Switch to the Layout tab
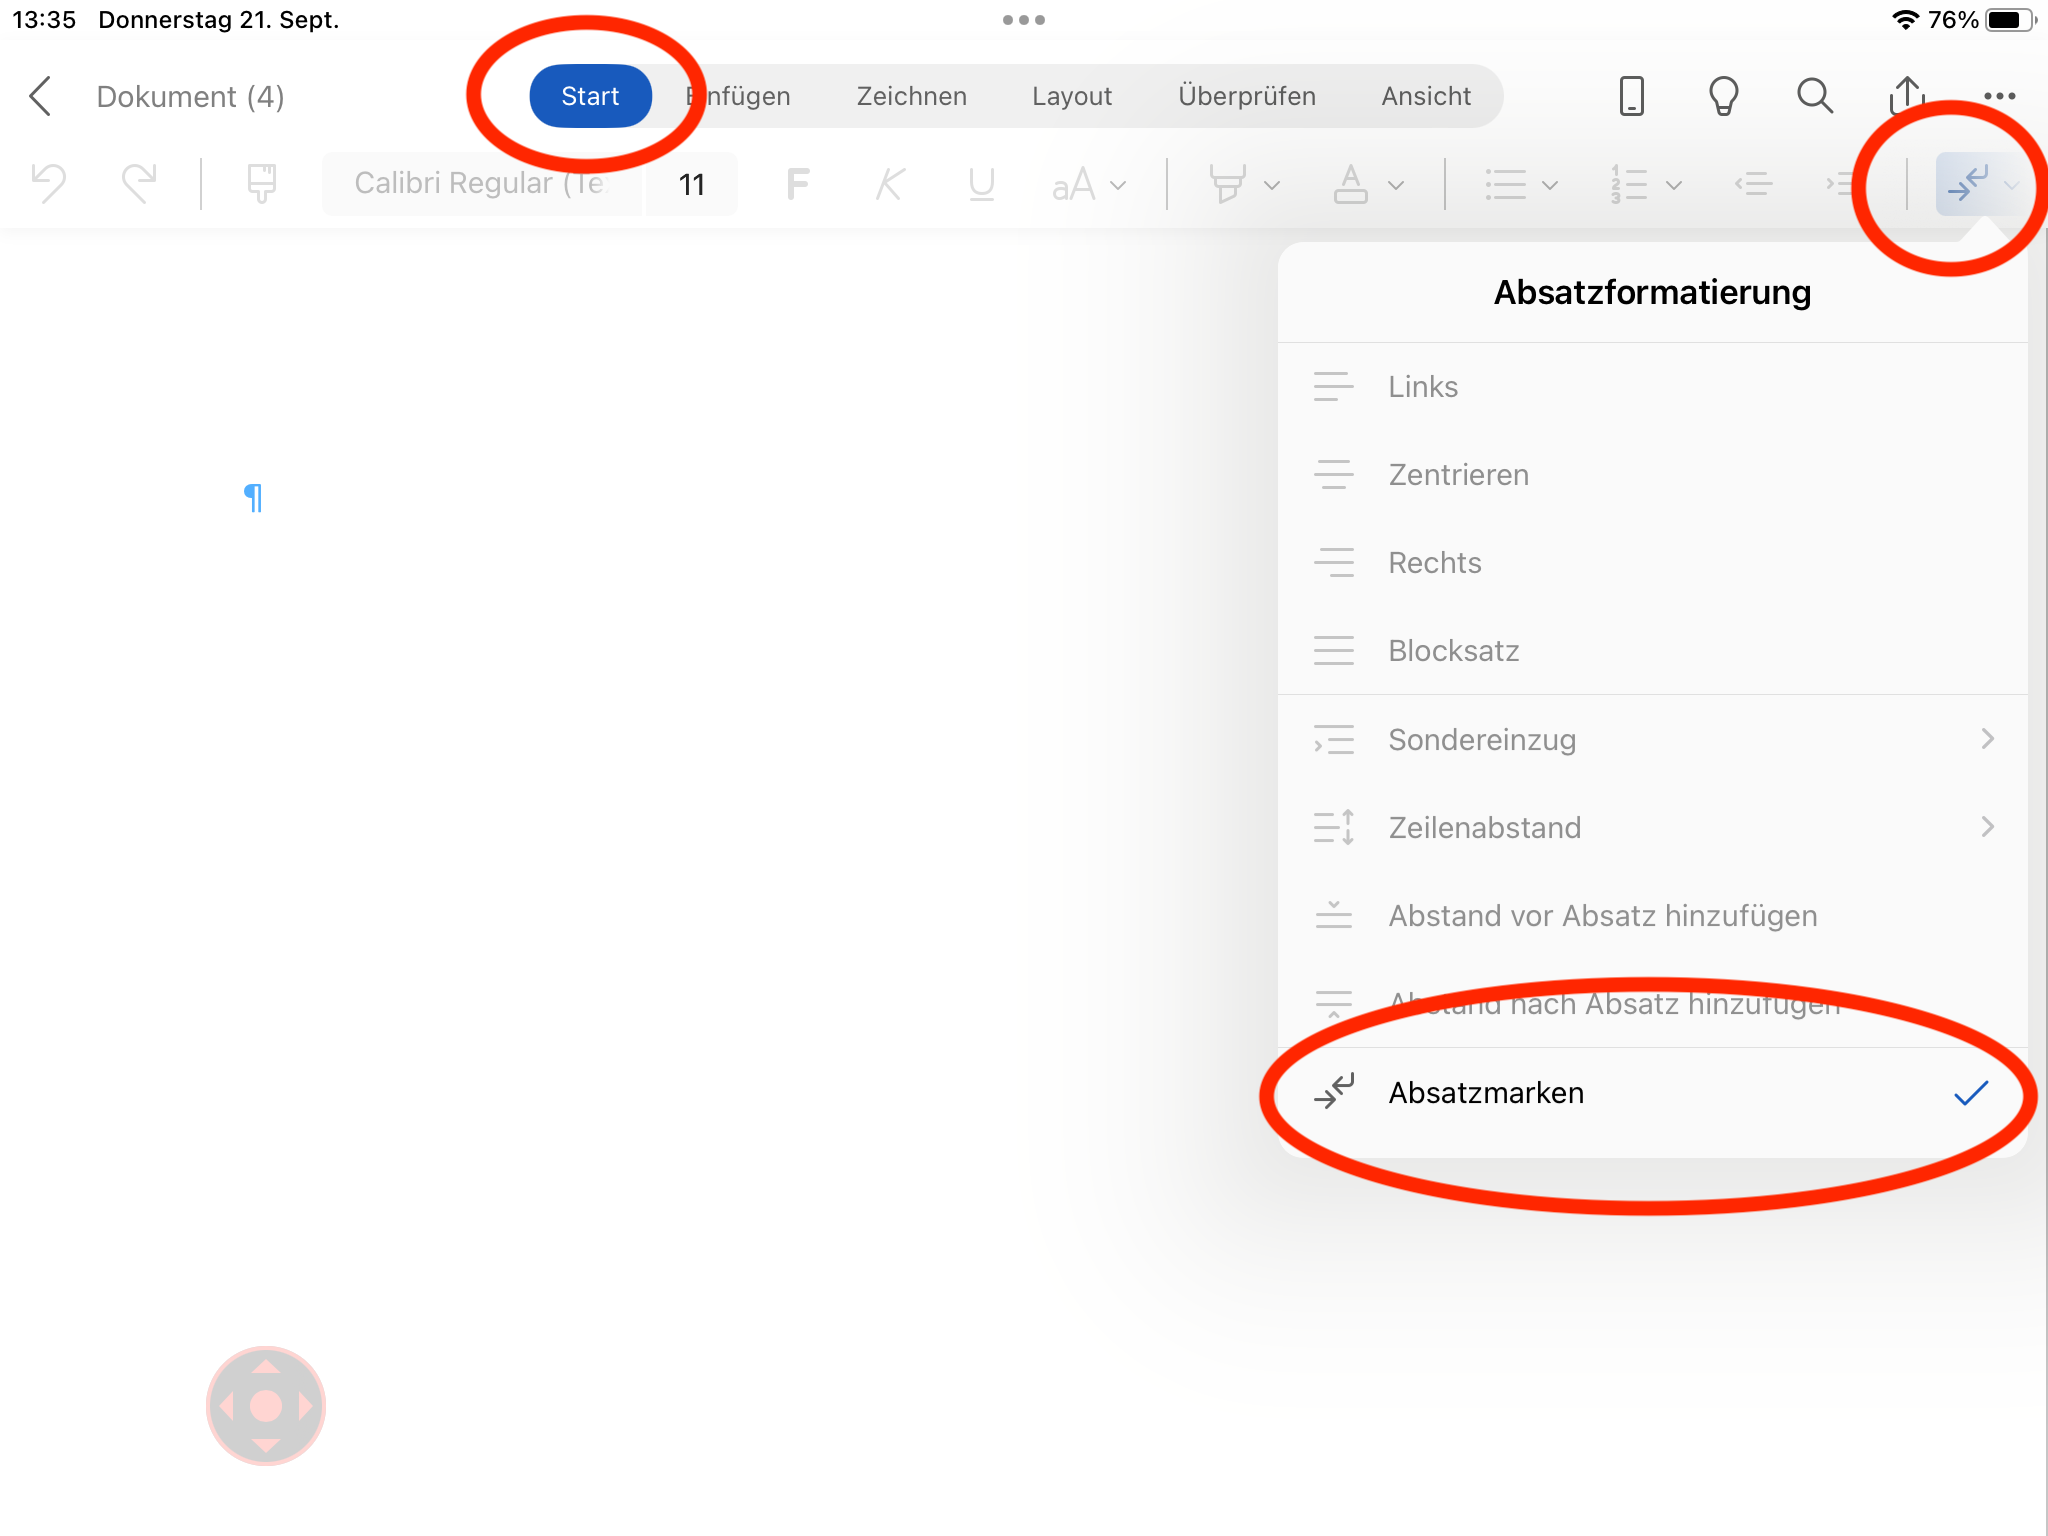 pyautogui.click(x=1071, y=97)
